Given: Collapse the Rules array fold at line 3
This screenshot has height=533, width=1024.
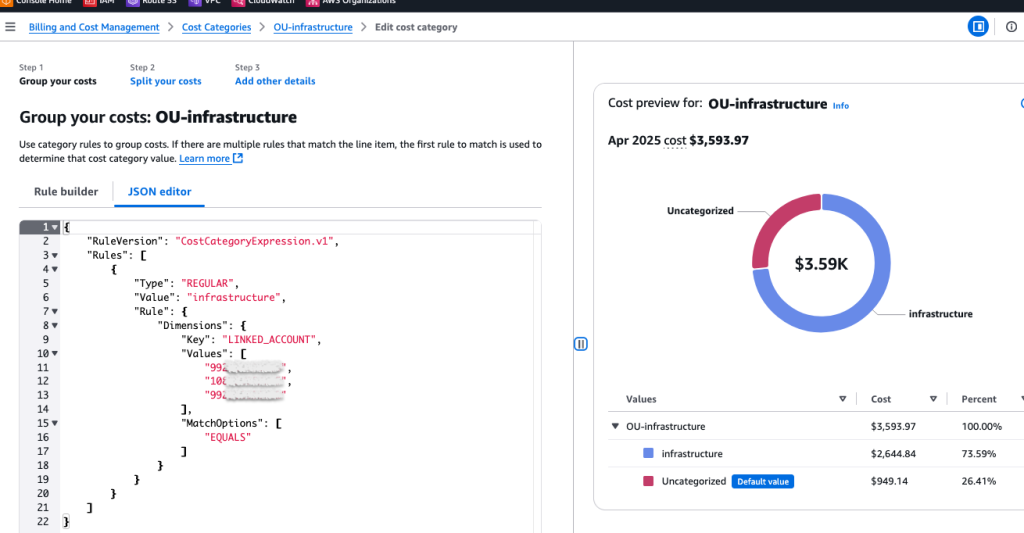Looking at the screenshot, I should (55, 255).
